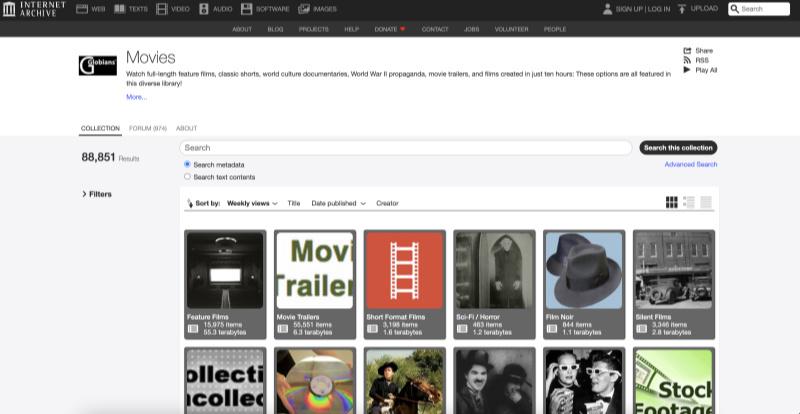
Task: Open the About menu item in navbar
Action: pos(242,29)
